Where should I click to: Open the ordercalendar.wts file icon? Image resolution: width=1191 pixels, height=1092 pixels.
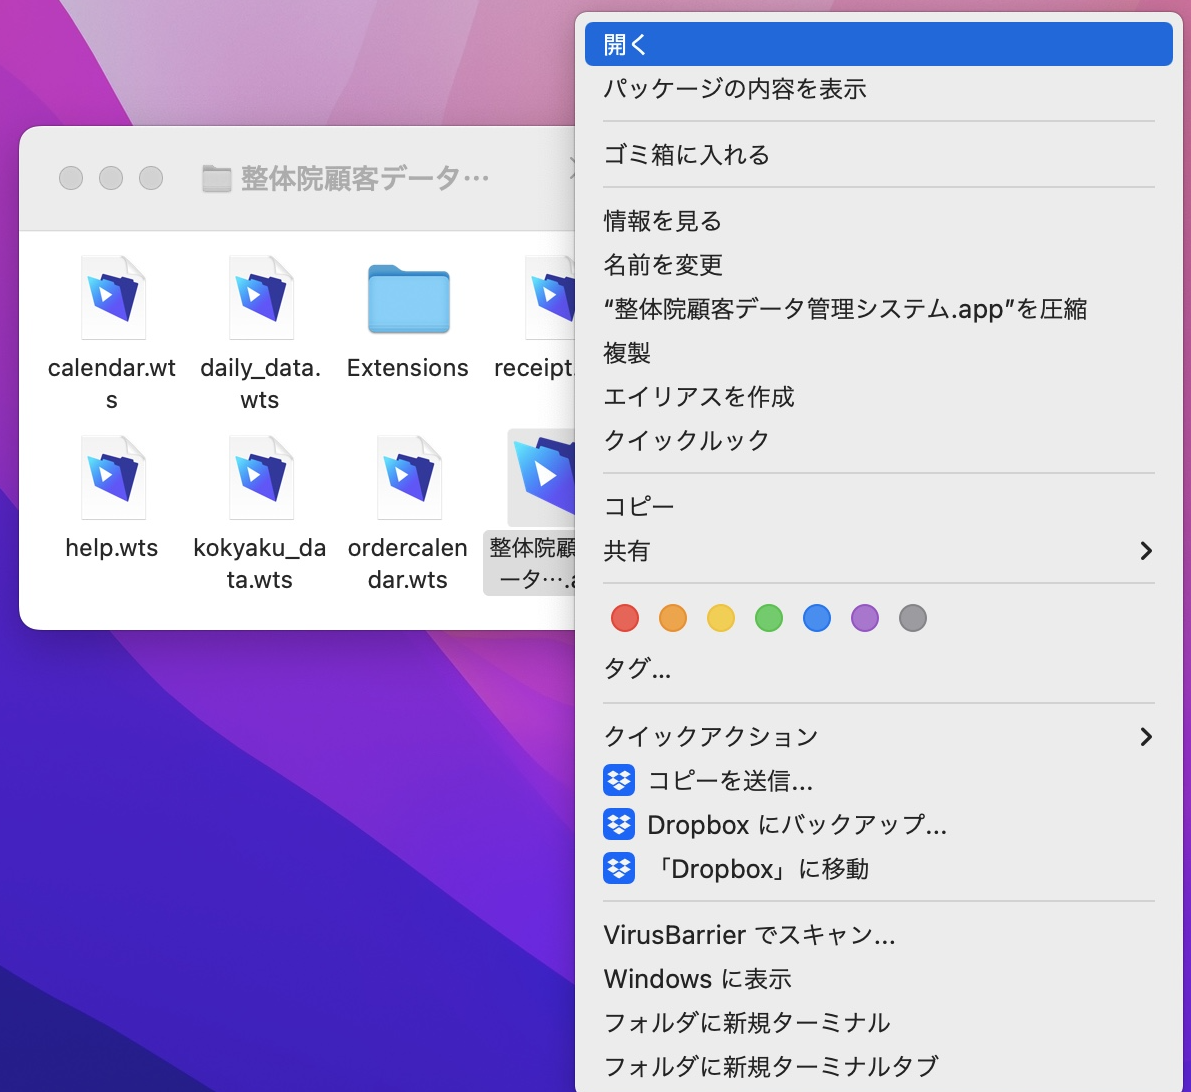(407, 477)
